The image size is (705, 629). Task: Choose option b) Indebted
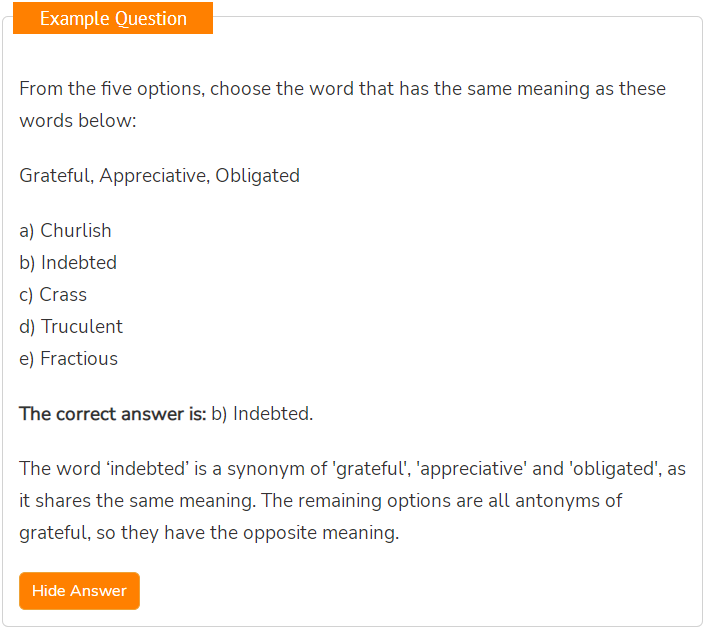(x=68, y=263)
